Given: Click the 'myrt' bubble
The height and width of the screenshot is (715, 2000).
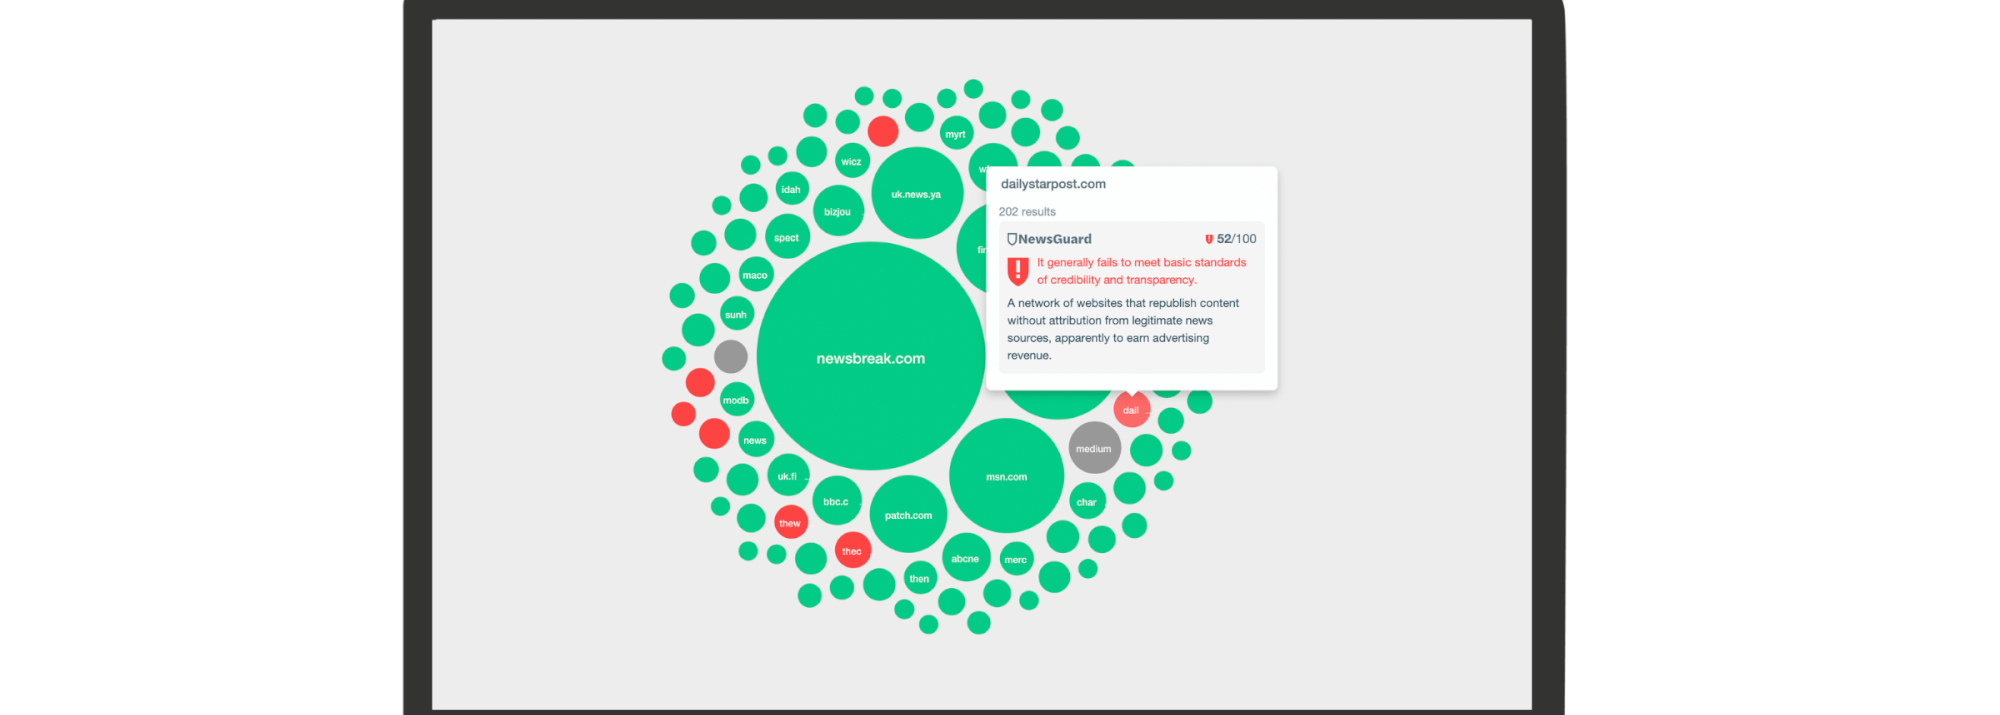Looking at the screenshot, I should tap(956, 133).
